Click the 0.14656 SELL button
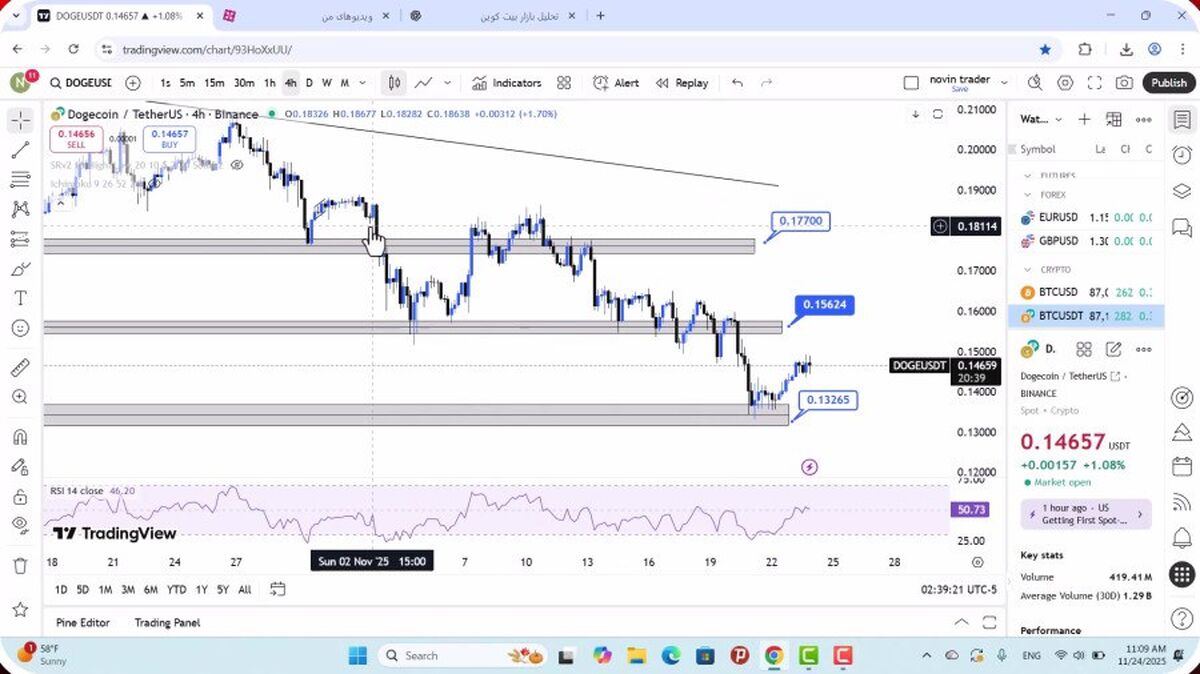The width and height of the screenshot is (1200, 674). 77,139
